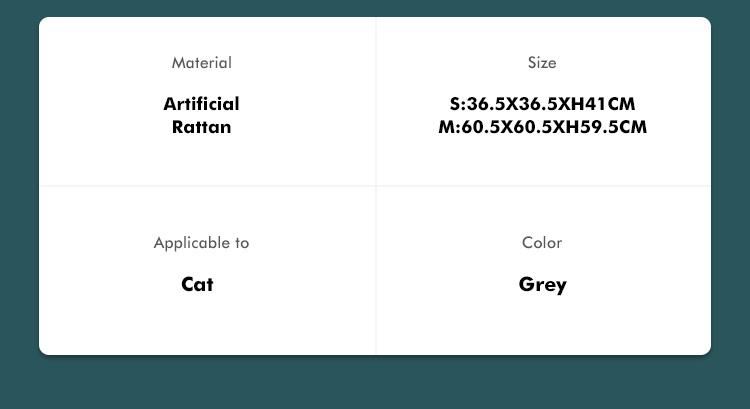Click the Size heading label
Screen dimensions: 750x409
542,63
